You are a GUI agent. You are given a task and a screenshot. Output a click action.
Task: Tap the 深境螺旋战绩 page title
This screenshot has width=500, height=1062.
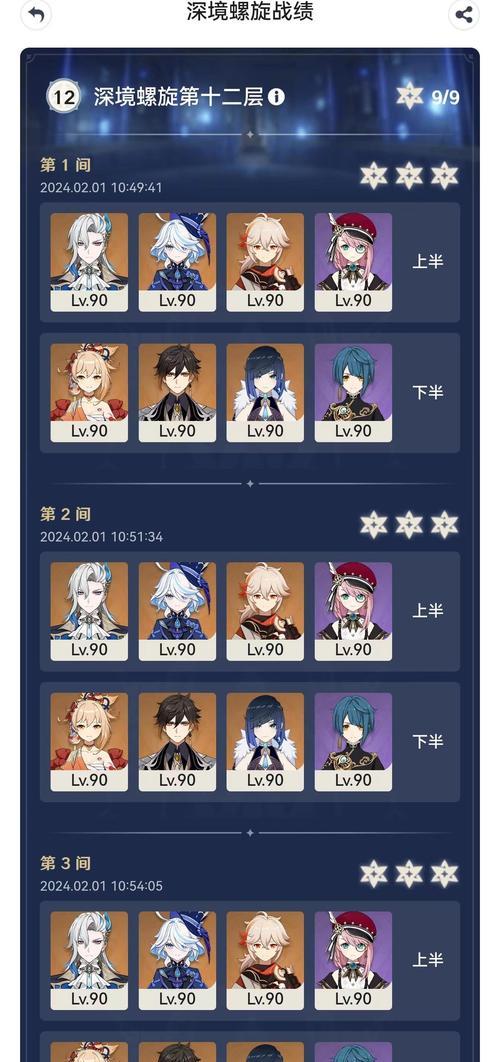(x=250, y=12)
